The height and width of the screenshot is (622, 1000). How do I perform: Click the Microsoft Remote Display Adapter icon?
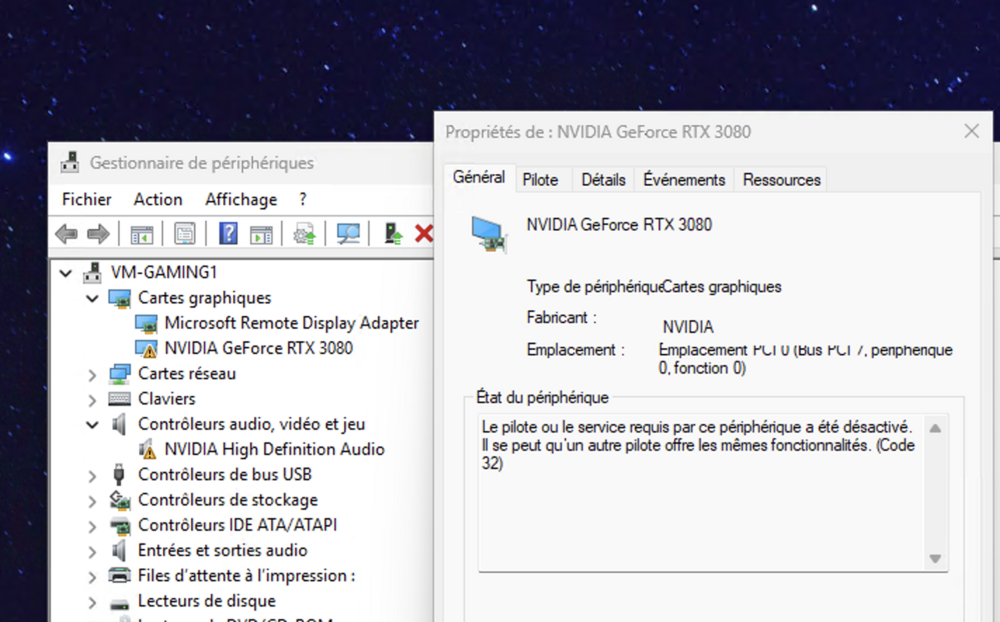point(146,323)
